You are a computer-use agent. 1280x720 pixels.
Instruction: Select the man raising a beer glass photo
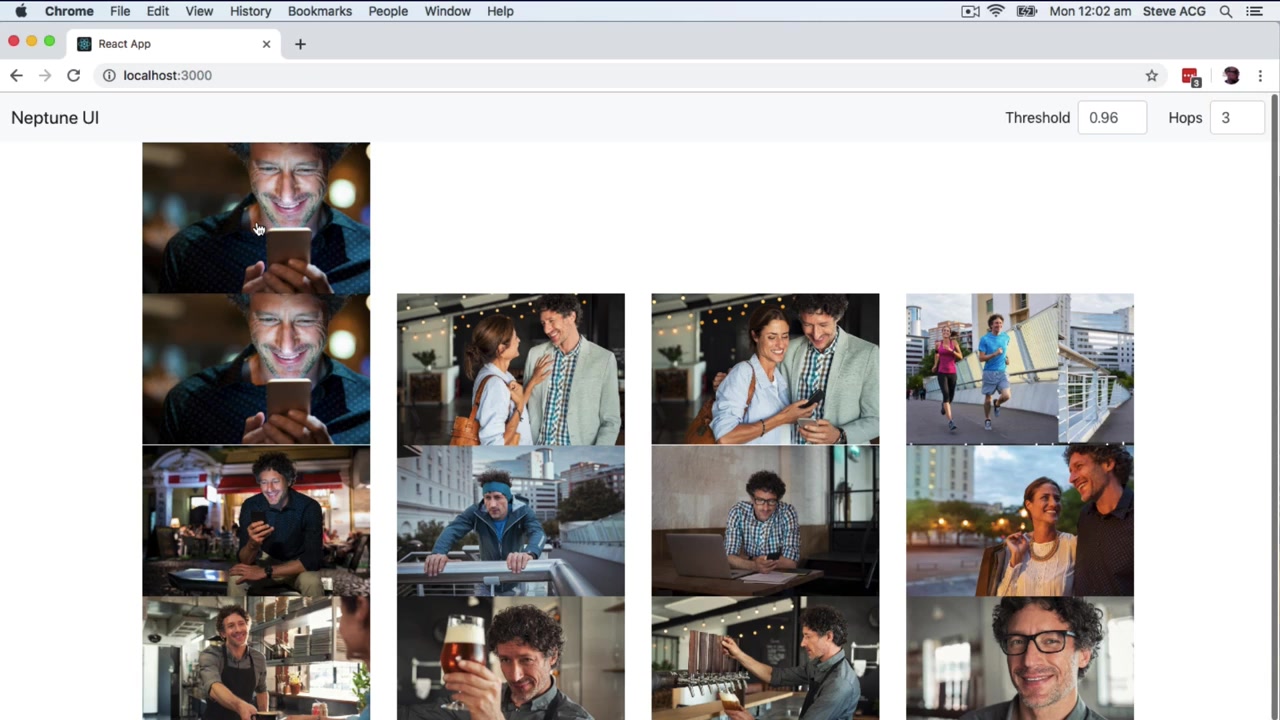click(x=511, y=658)
